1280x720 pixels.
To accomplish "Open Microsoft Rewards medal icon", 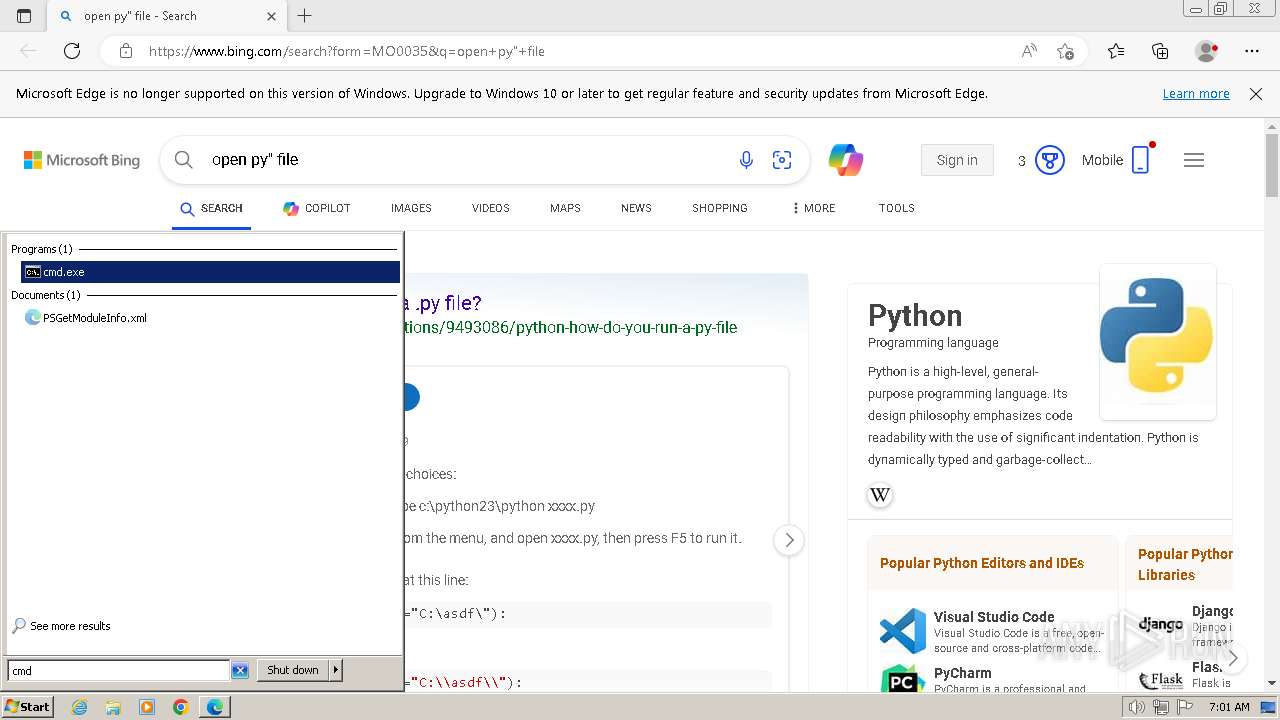I will pos(1049,160).
